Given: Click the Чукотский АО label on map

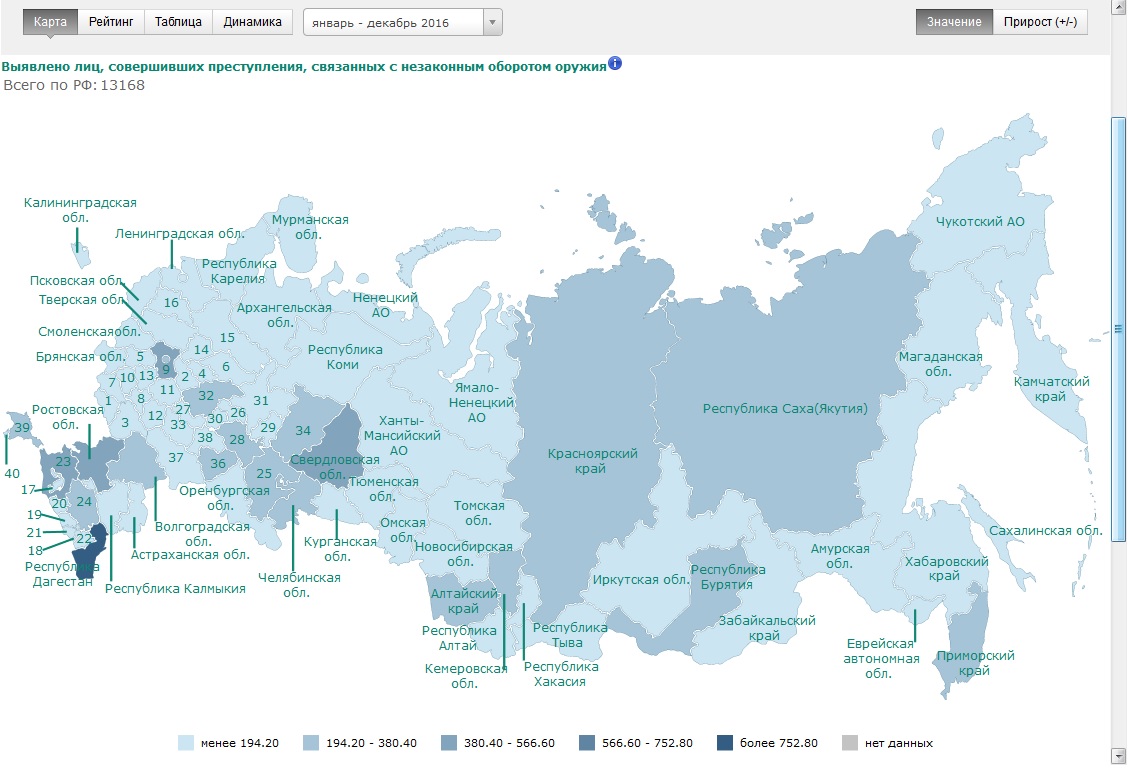Looking at the screenshot, I should [980, 221].
